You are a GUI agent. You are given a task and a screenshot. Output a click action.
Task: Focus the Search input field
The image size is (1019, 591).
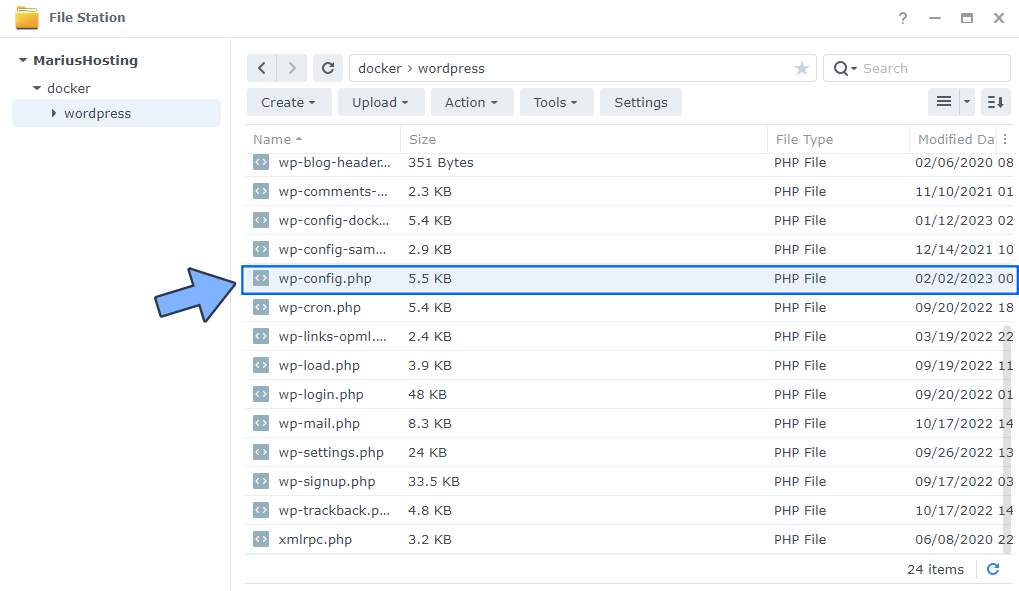point(933,68)
